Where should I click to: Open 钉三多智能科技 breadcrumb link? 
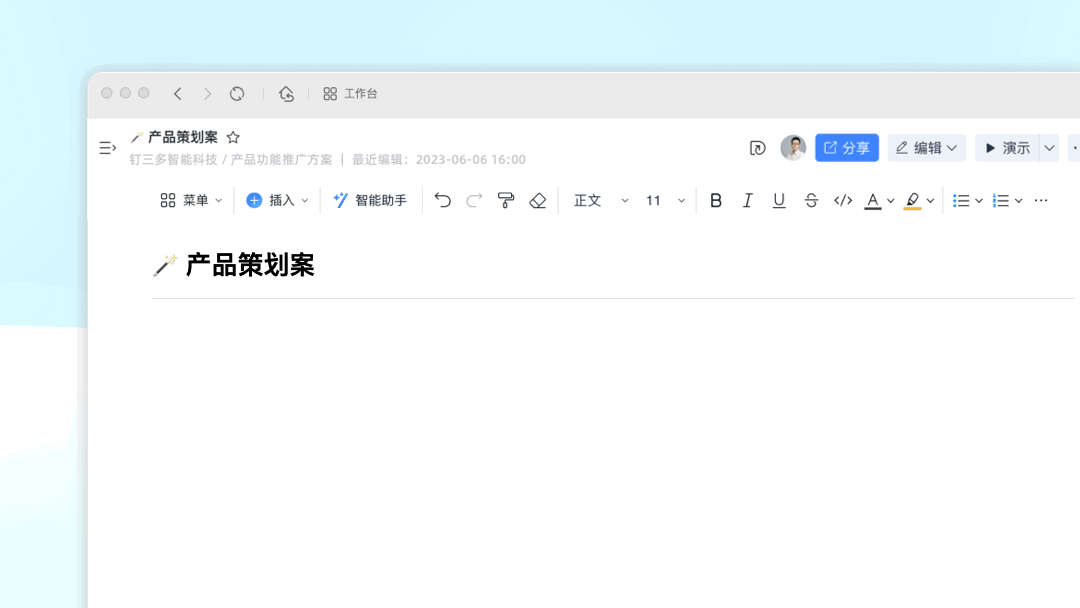point(173,160)
